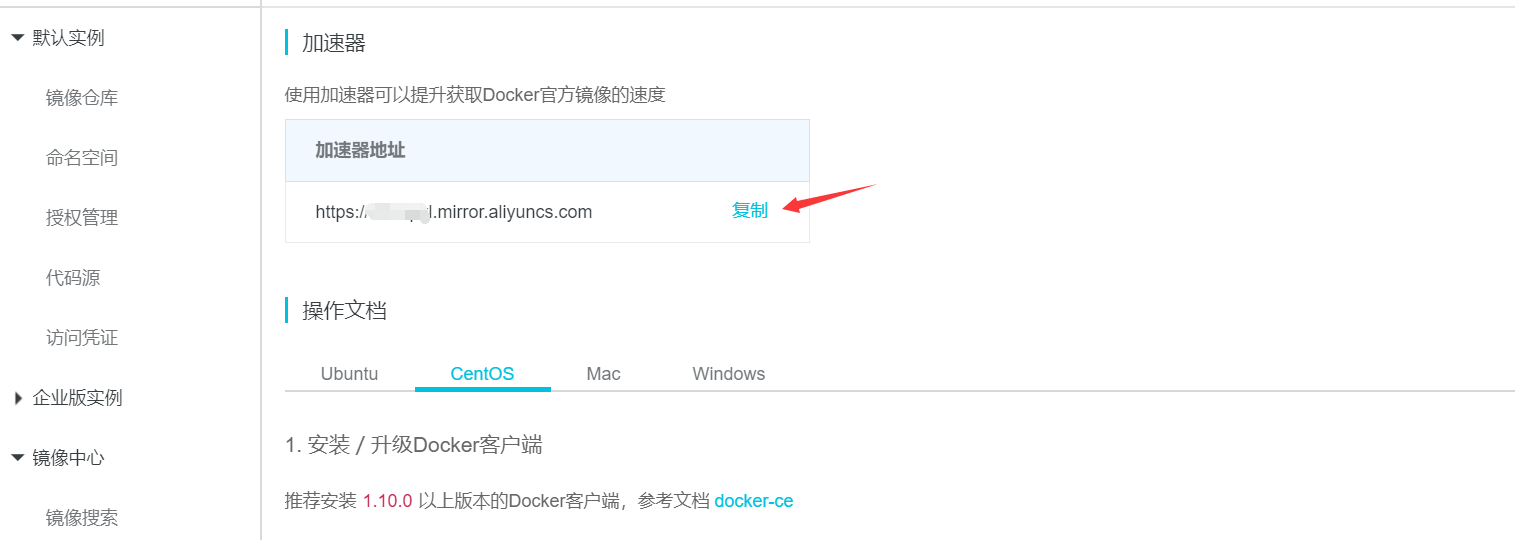Go to 授权管理 in the sidebar
The width and height of the screenshot is (1515, 540).
click(82, 218)
